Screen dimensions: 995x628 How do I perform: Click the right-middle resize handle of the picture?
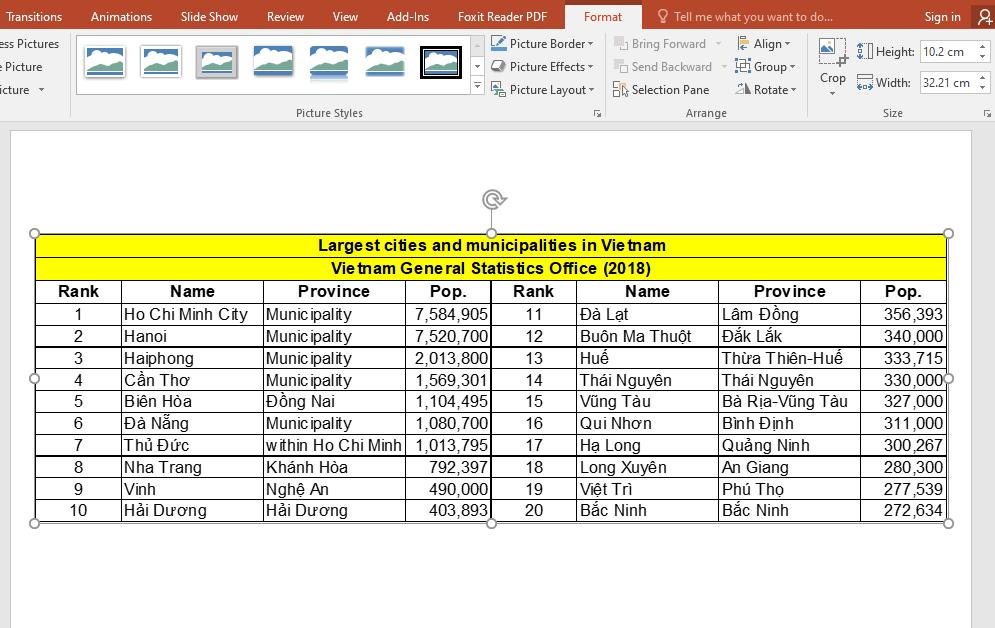[x=948, y=378]
